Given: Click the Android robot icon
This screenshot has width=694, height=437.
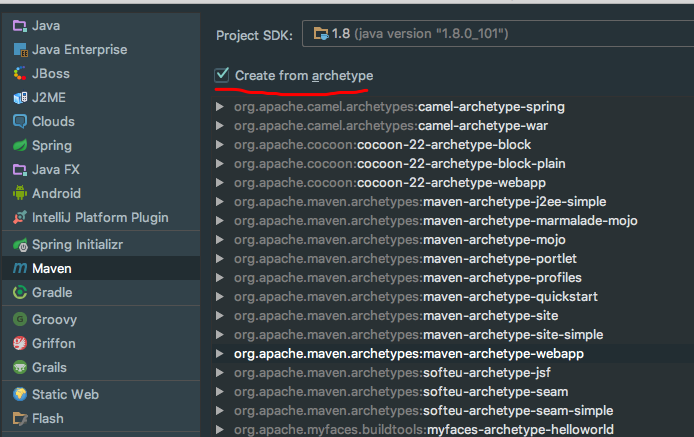Looking at the screenshot, I should [x=20, y=193].
